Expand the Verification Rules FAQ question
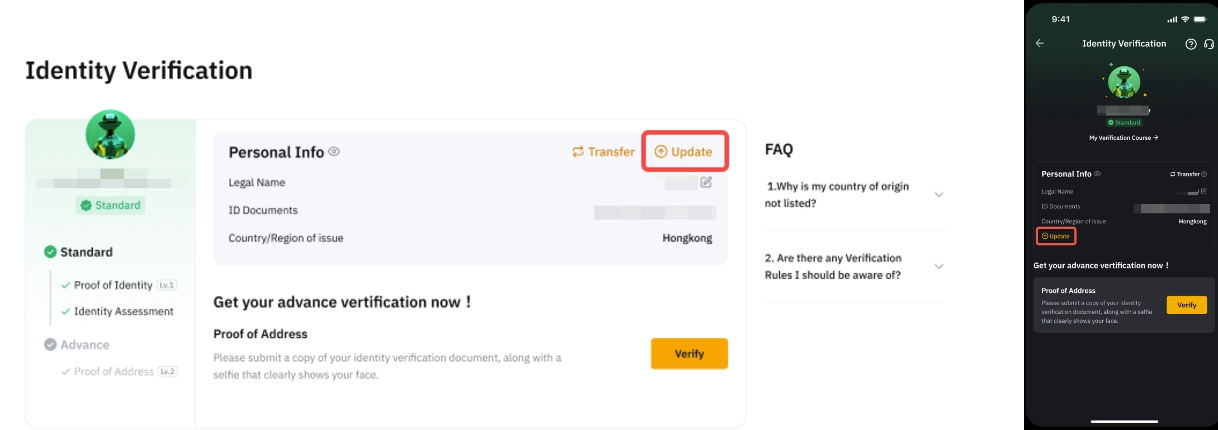Viewport: 1218px width, 430px height. [938, 266]
